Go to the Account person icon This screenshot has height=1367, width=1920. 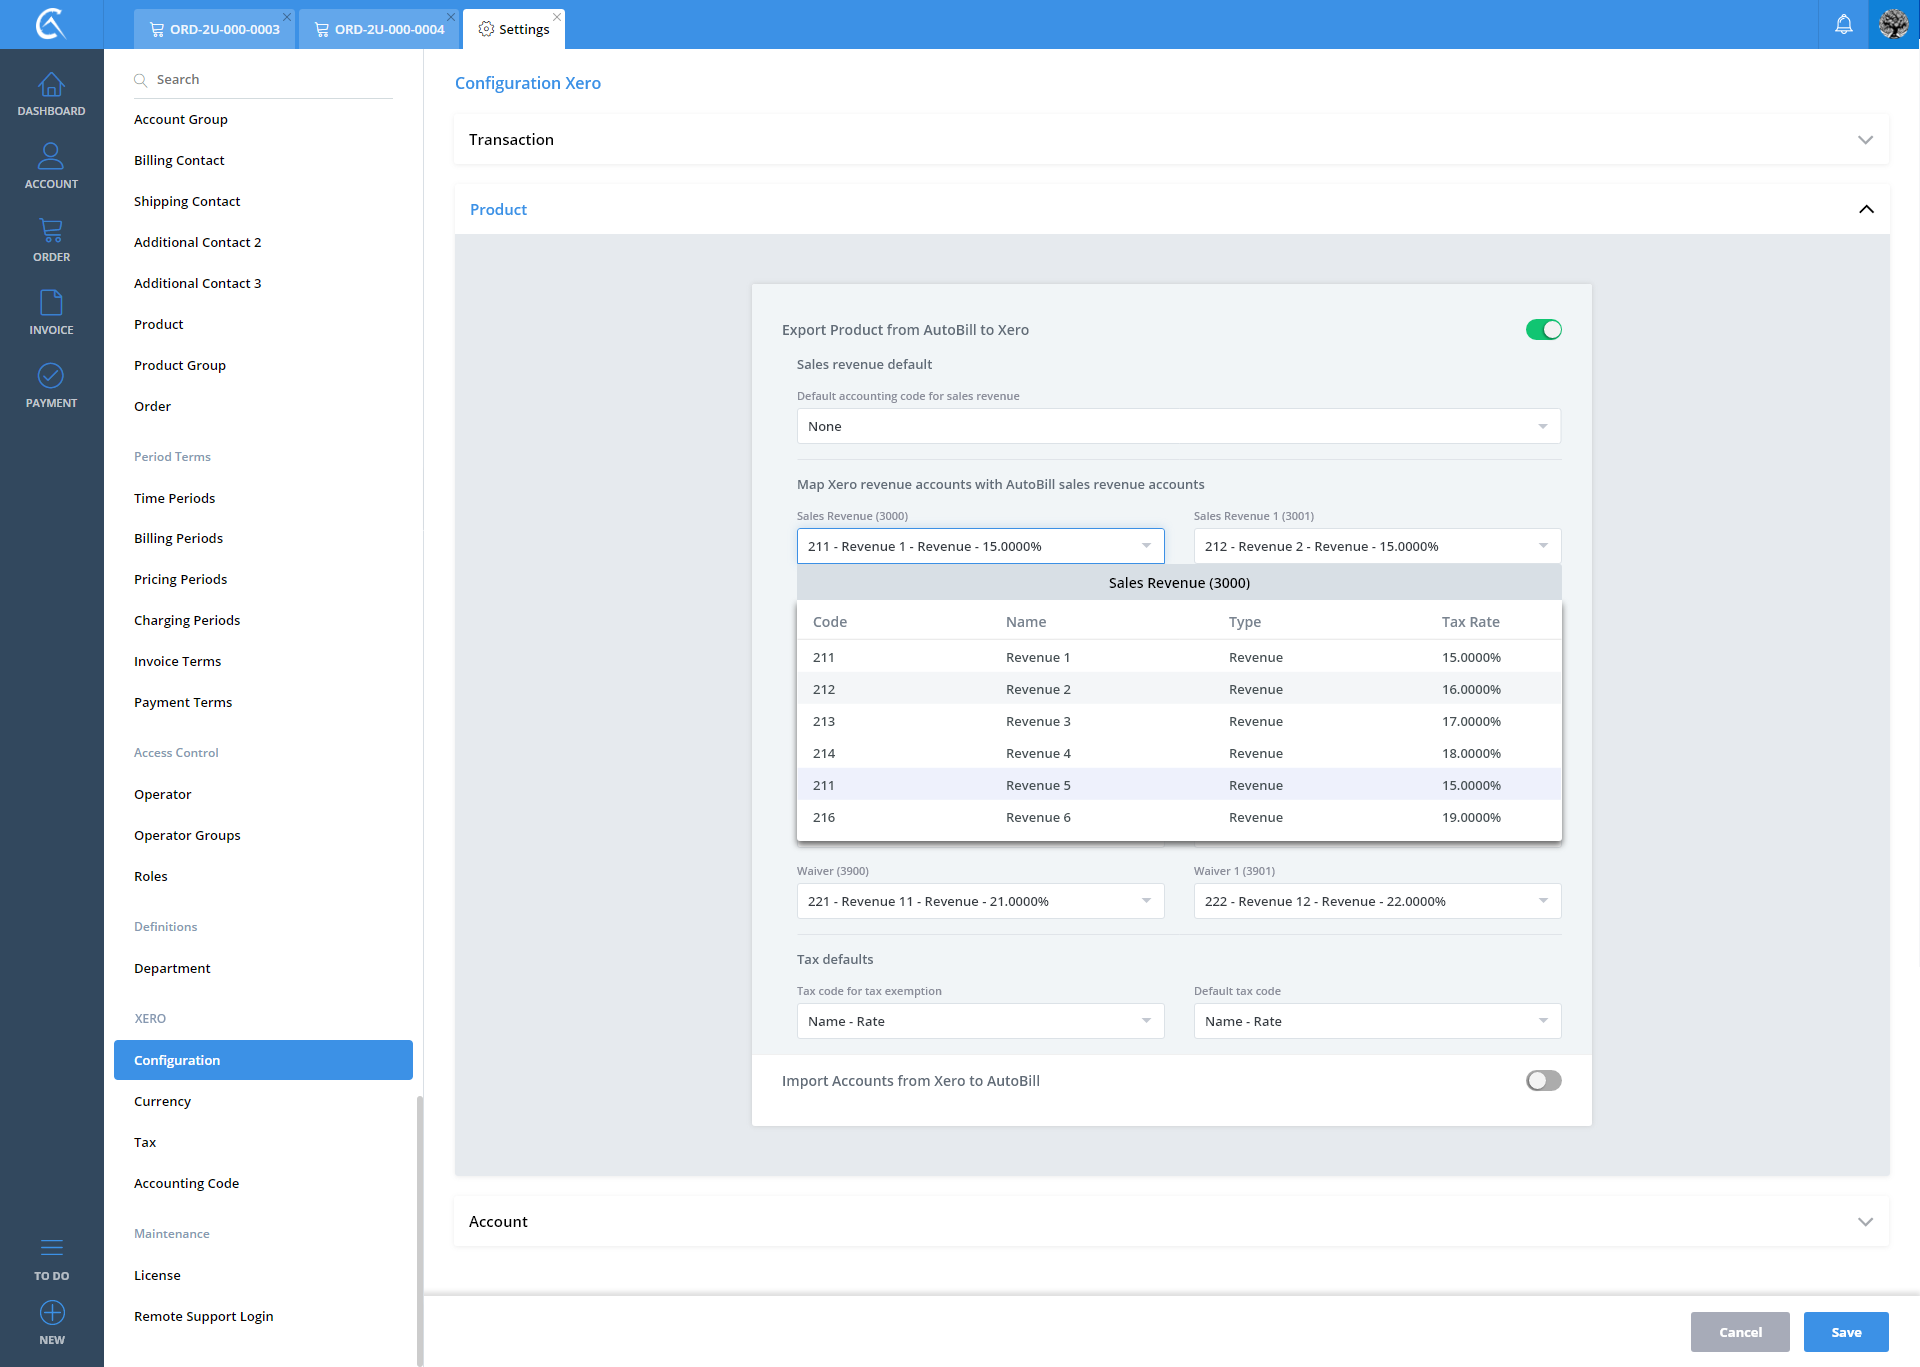[x=51, y=157]
